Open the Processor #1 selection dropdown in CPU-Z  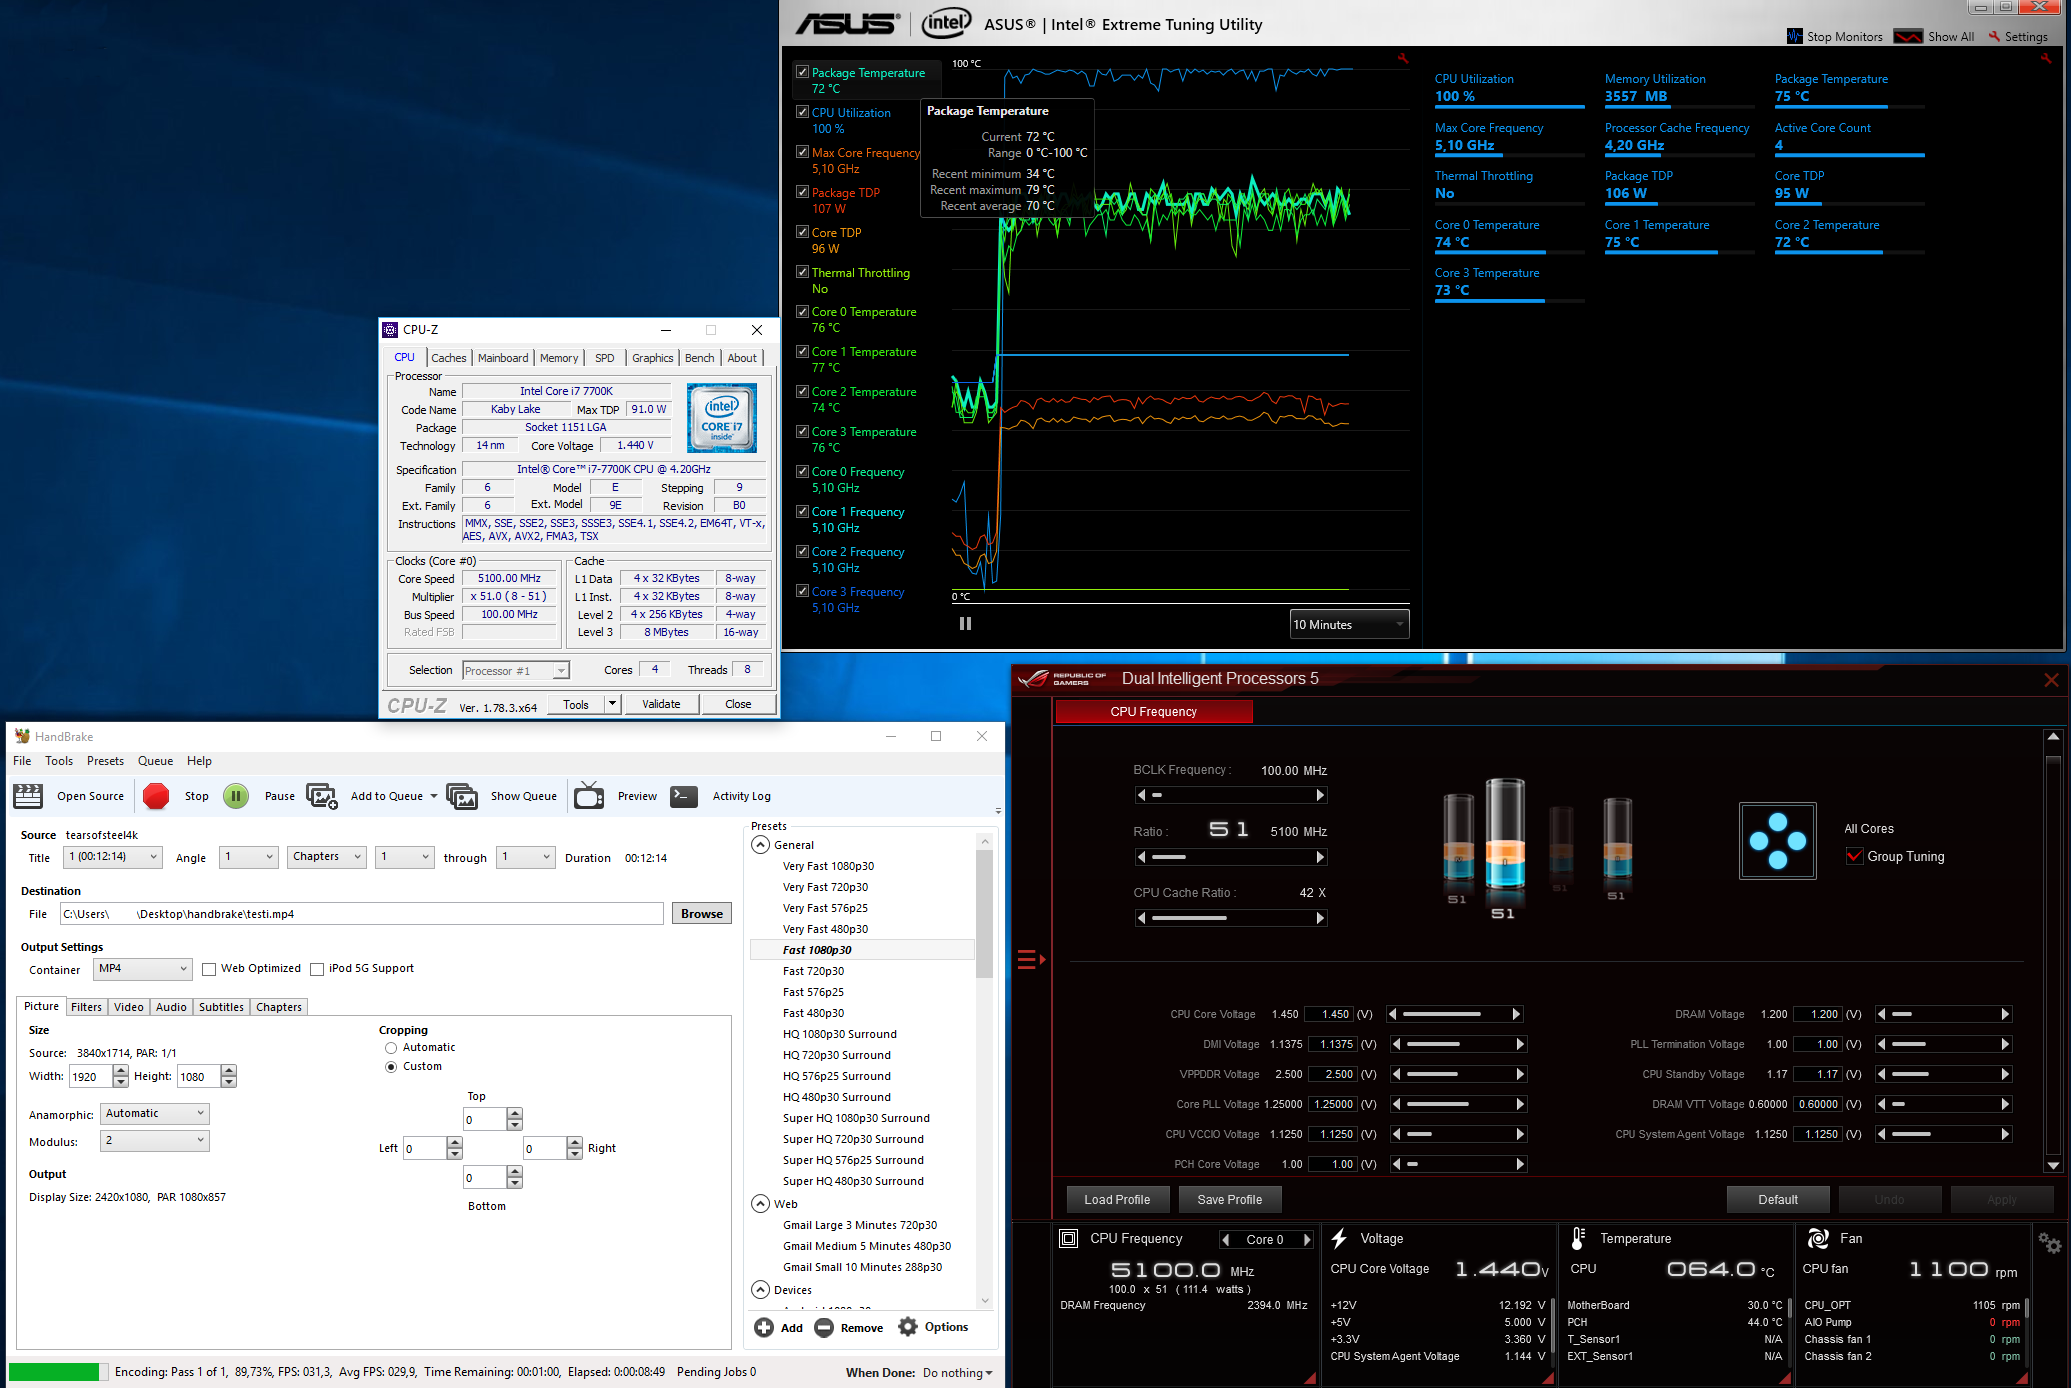[516, 671]
